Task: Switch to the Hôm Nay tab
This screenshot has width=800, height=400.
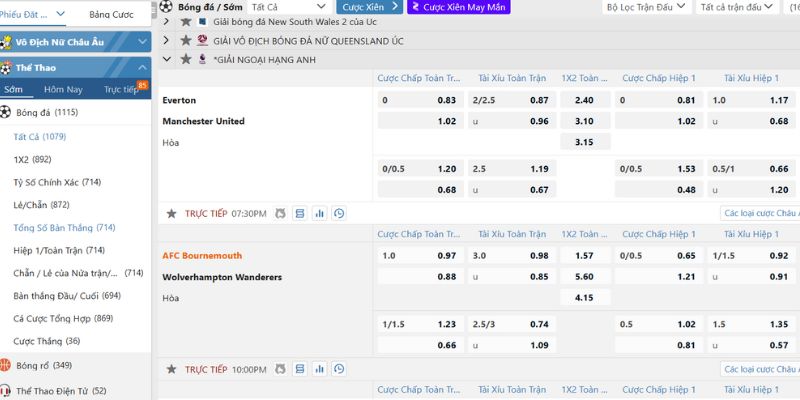Action: 63,89
